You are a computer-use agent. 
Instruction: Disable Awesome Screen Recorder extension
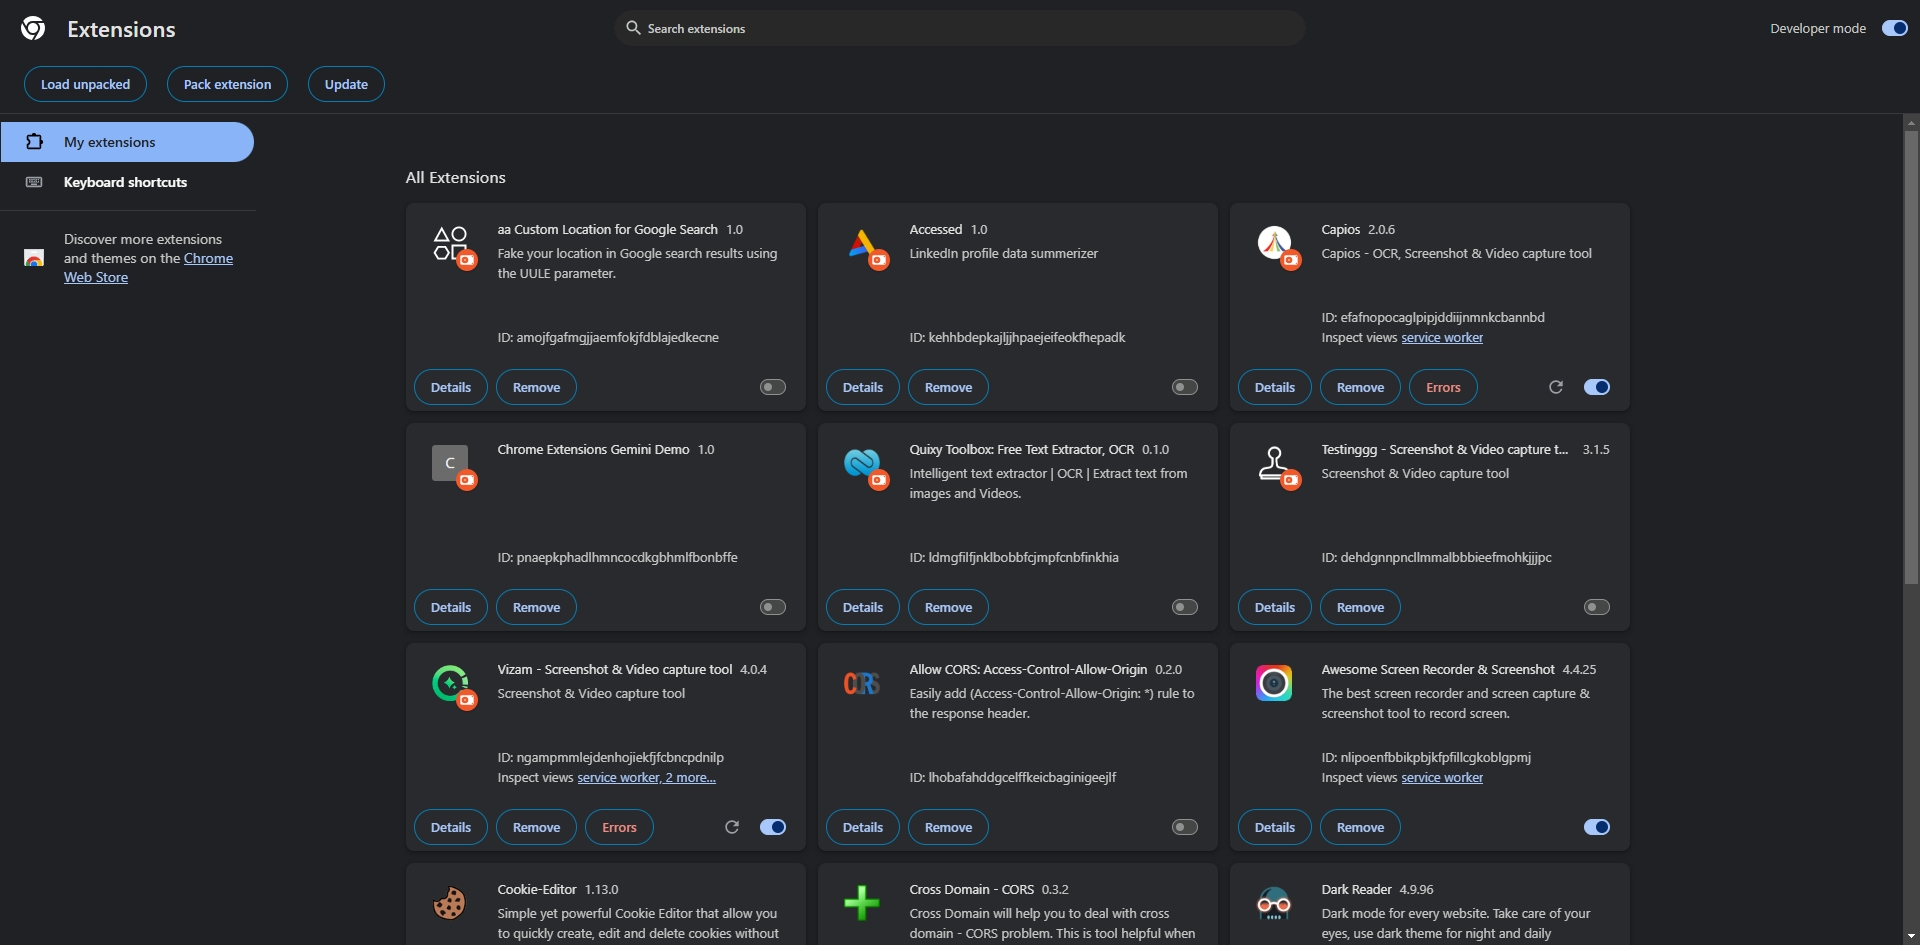point(1597,827)
